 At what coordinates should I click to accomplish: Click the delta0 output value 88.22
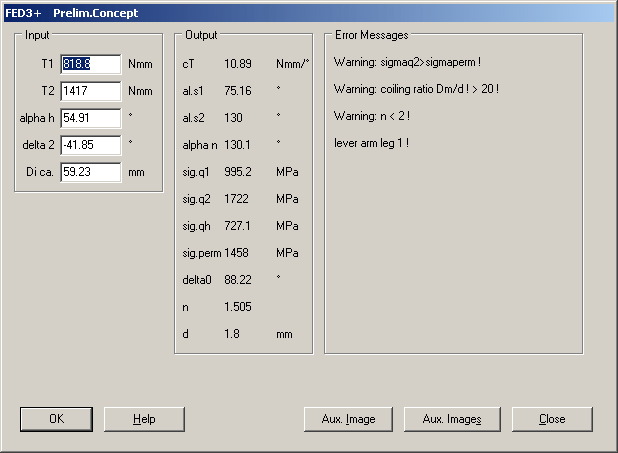(x=237, y=280)
